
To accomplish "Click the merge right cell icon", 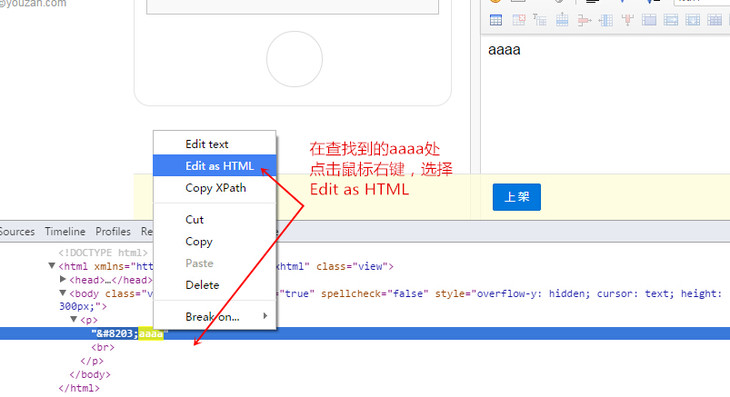I will 671,20.
